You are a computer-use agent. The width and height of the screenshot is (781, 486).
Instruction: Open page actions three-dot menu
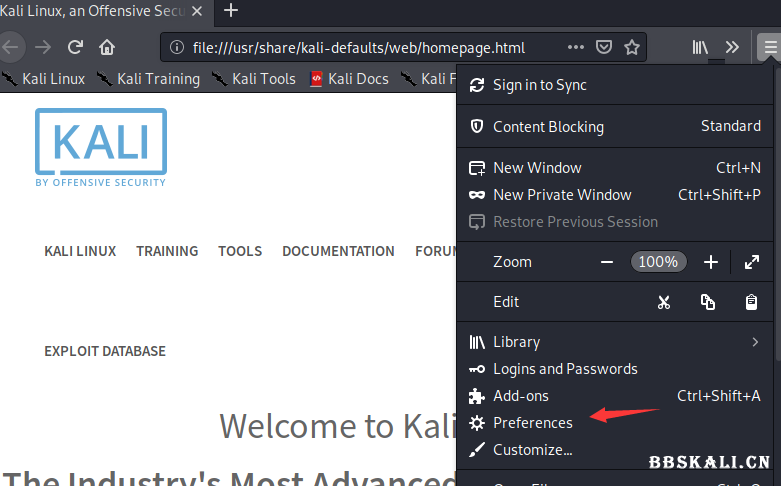(x=576, y=47)
